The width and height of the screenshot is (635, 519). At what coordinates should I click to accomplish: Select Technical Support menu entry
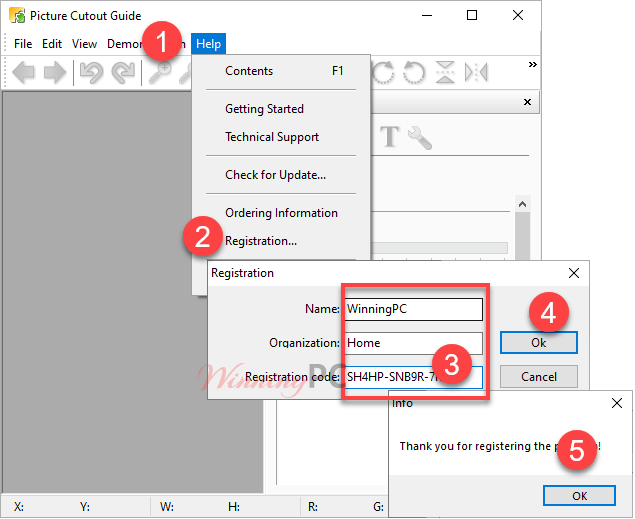(x=281, y=137)
